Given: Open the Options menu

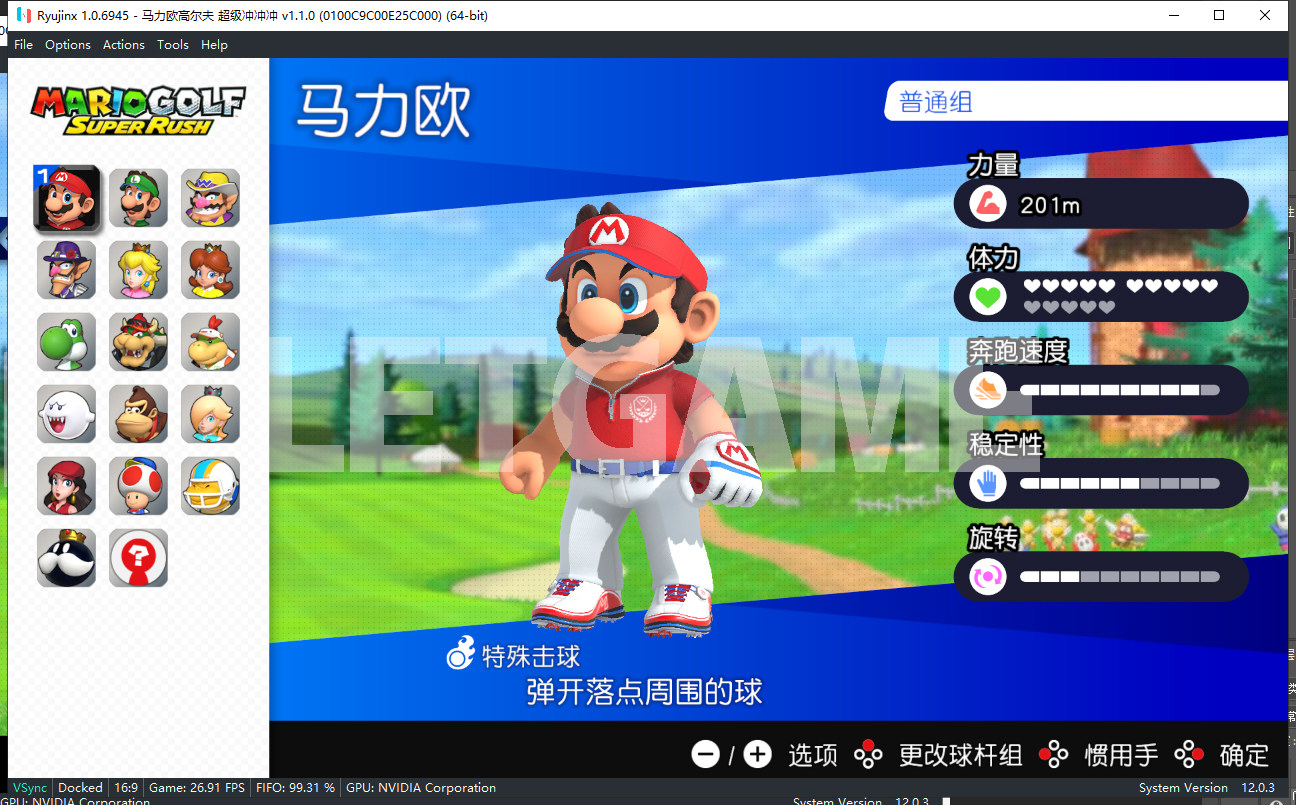Looking at the screenshot, I should click(68, 45).
